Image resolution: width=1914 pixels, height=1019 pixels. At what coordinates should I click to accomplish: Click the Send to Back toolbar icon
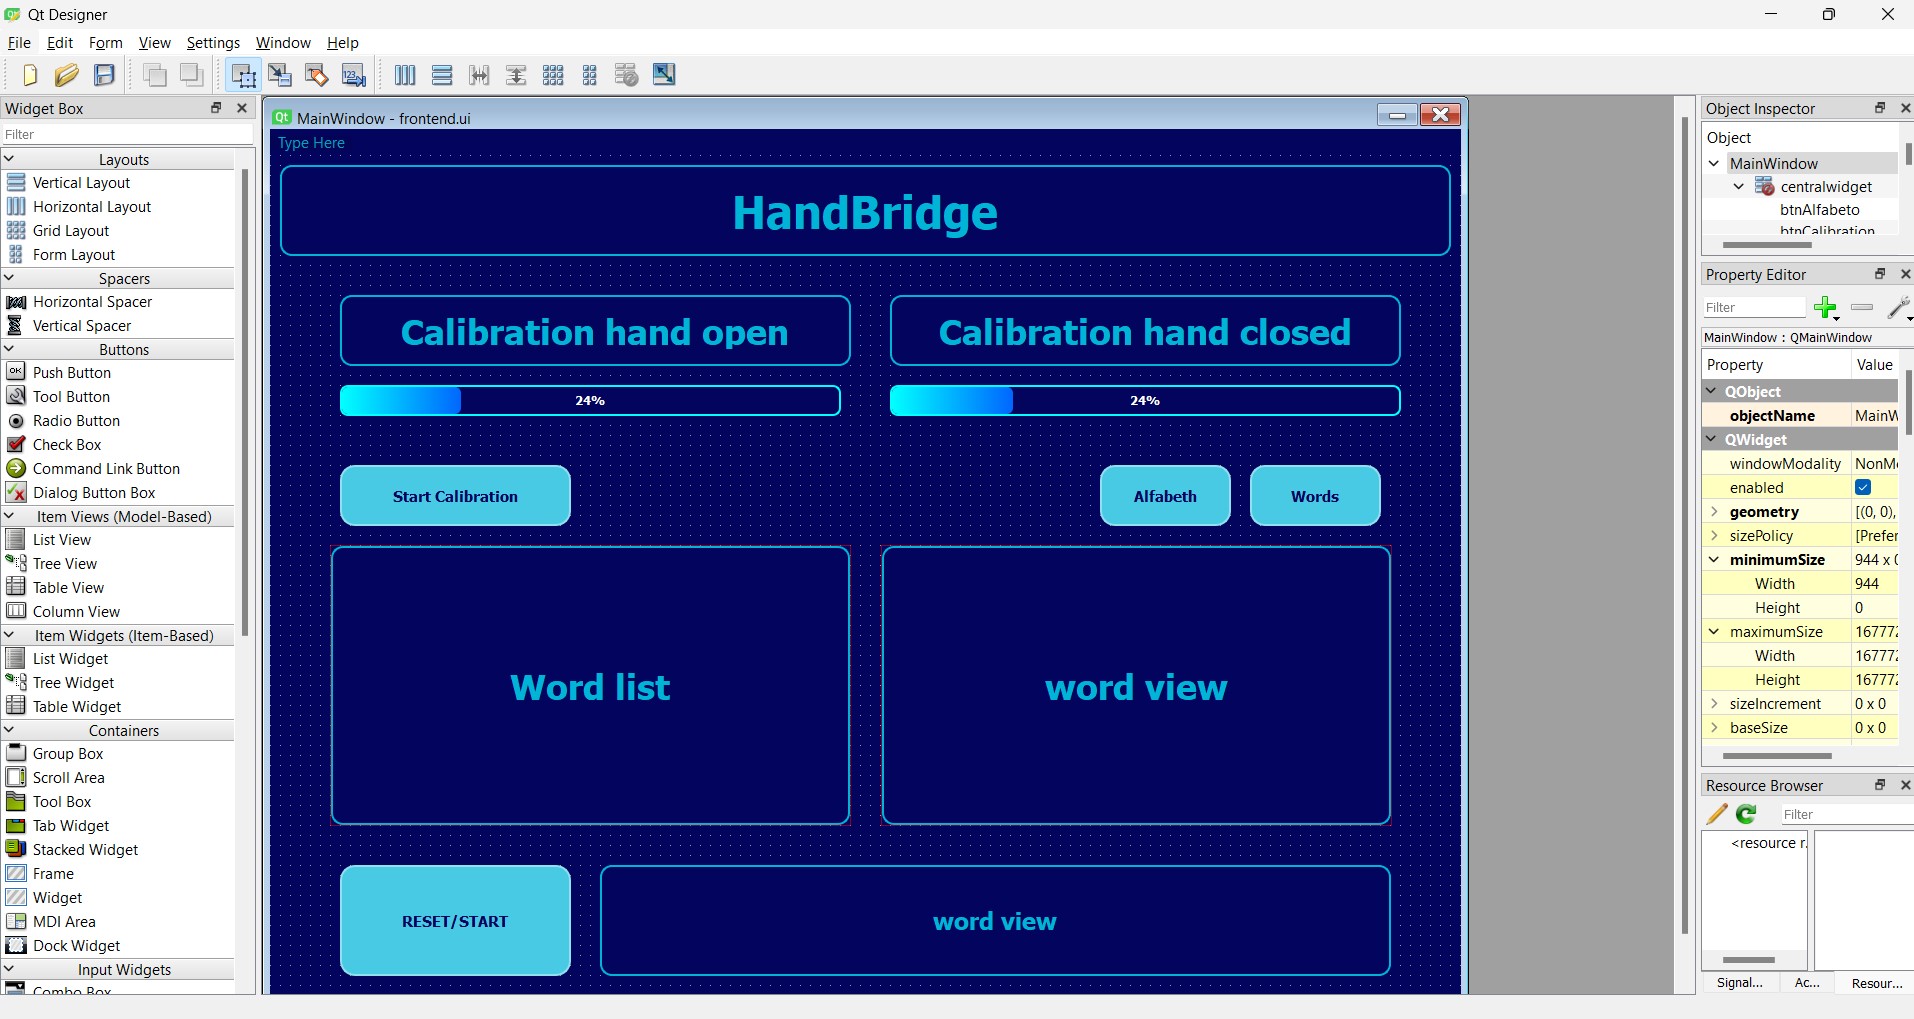pyautogui.click(x=155, y=75)
